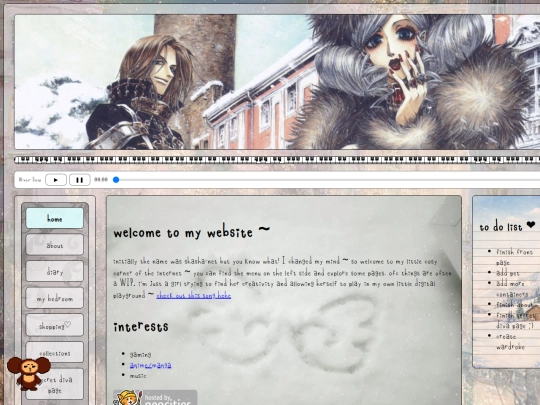The image size is (540, 405).
Task: Select the 'gaming' interest item
Action: tap(140, 354)
